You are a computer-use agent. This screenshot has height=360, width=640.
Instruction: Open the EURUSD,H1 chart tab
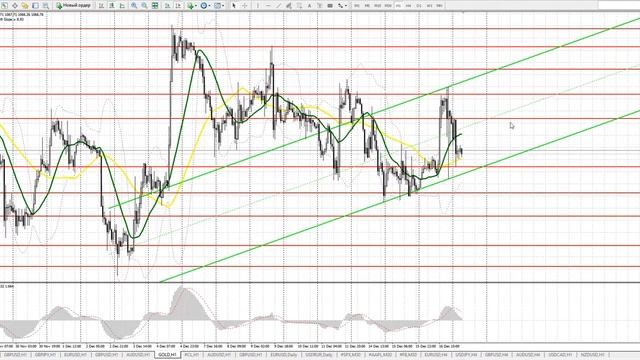pos(76,355)
